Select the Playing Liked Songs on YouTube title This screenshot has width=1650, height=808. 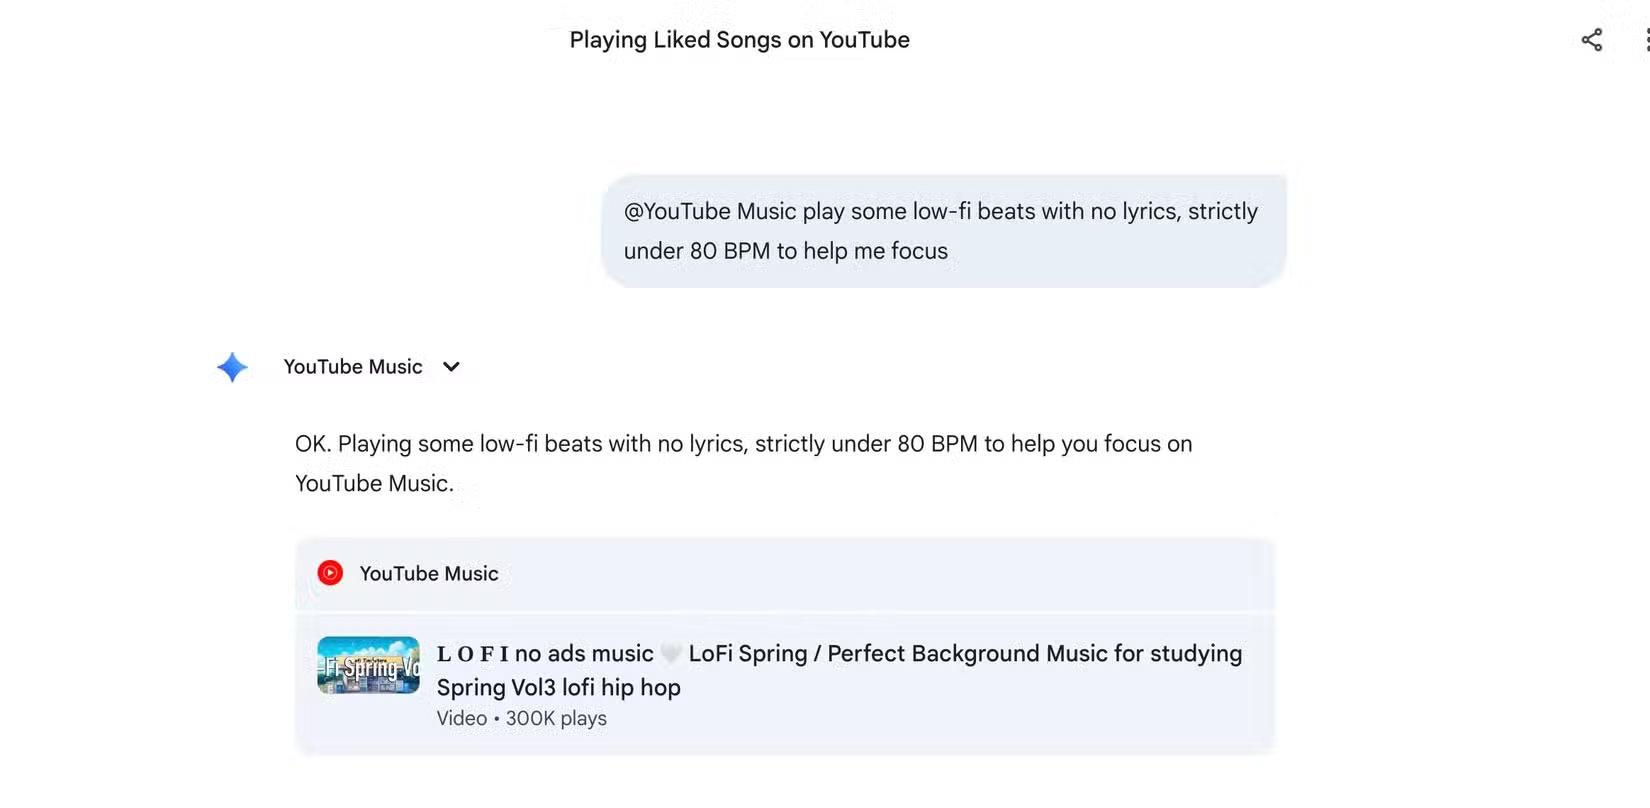click(x=739, y=40)
